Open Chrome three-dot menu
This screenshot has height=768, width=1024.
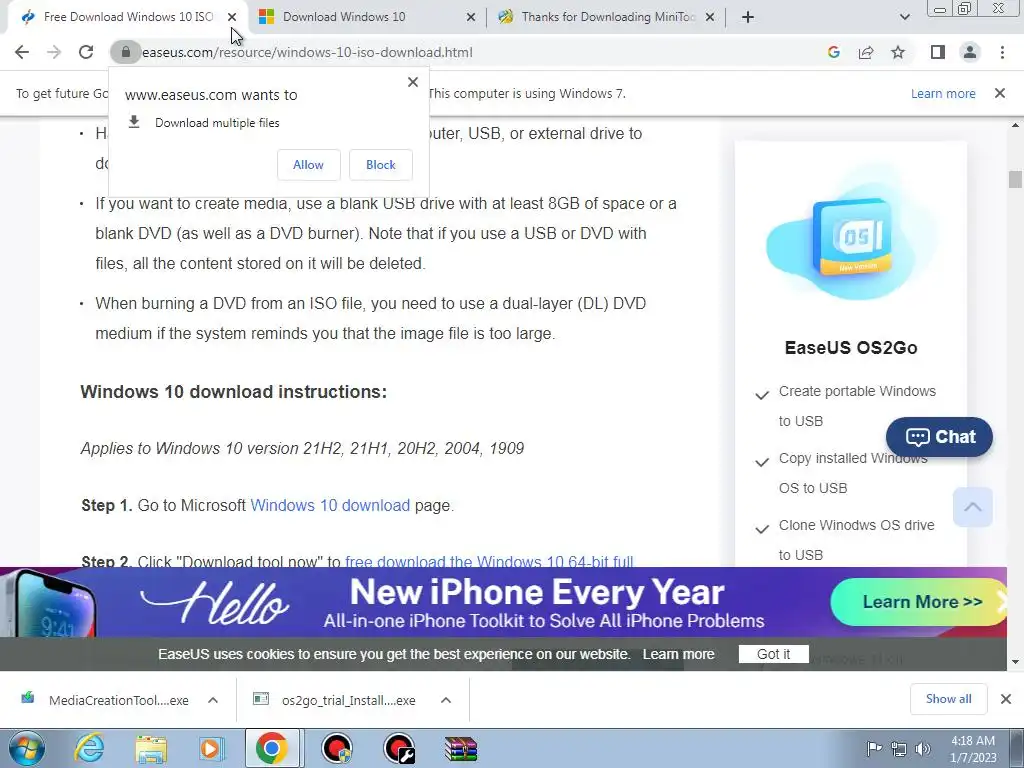[1002, 52]
